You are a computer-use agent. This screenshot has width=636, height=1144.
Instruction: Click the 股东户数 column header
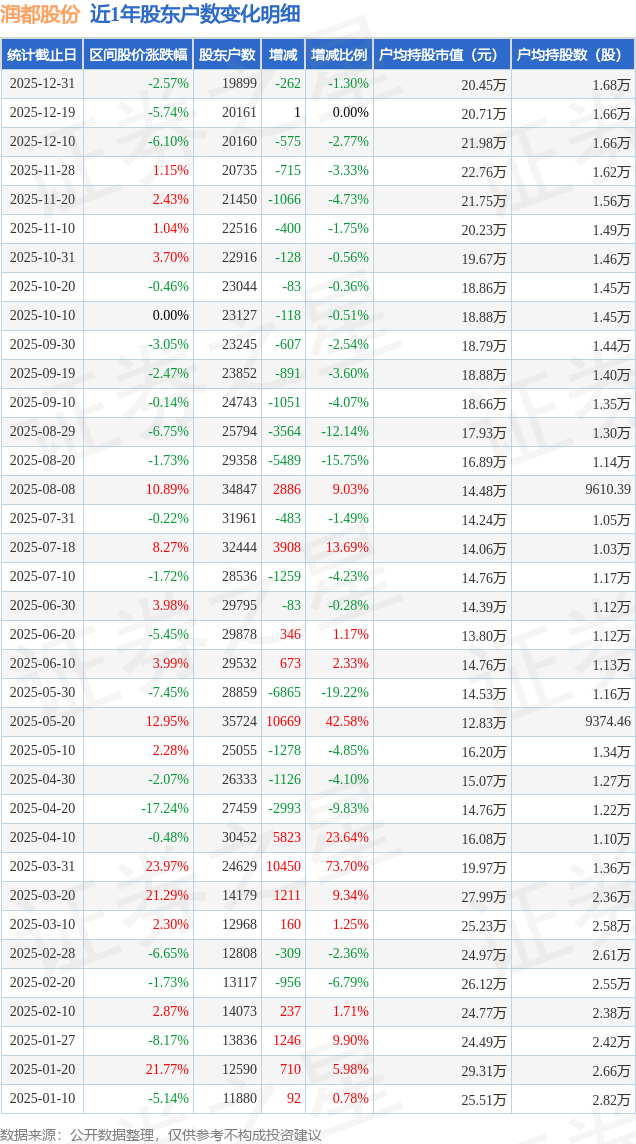pyautogui.click(x=227, y=55)
